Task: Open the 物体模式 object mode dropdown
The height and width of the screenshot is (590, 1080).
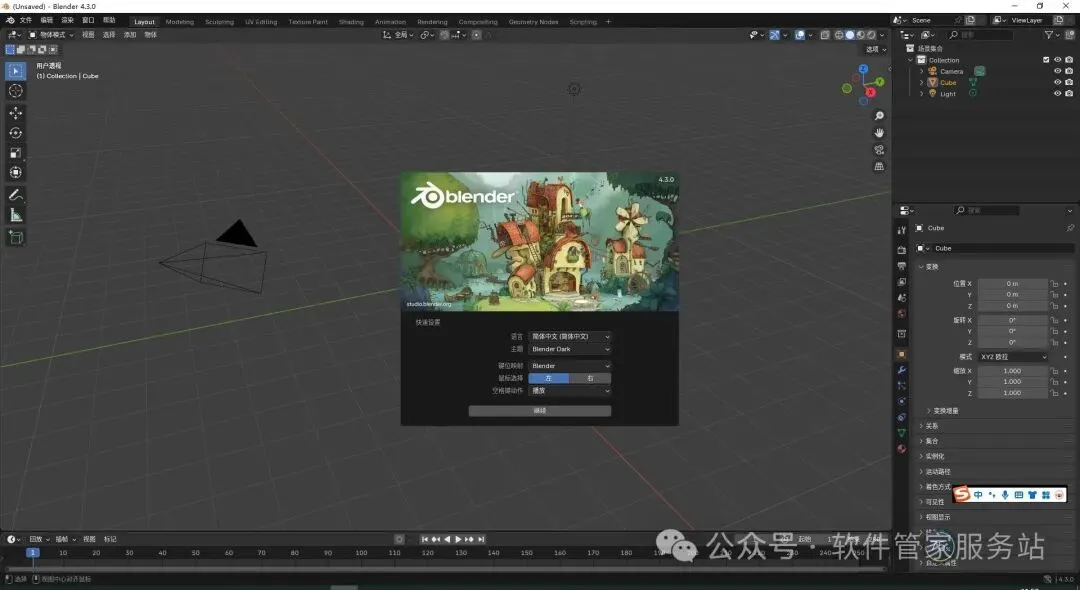Action: [x=51, y=34]
